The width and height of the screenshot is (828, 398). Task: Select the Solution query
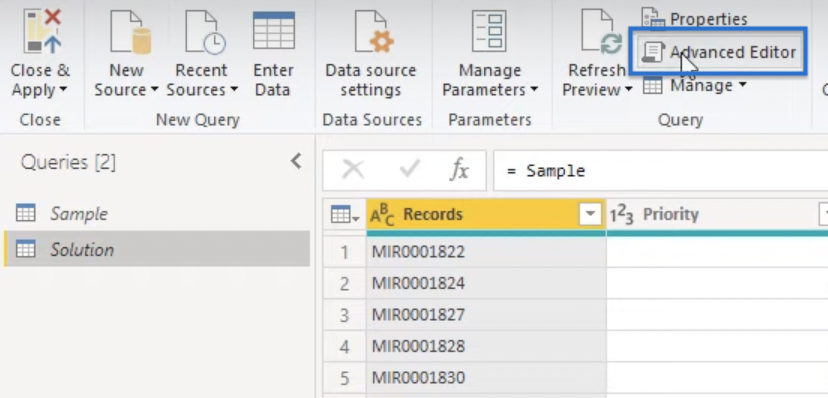tap(157, 249)
